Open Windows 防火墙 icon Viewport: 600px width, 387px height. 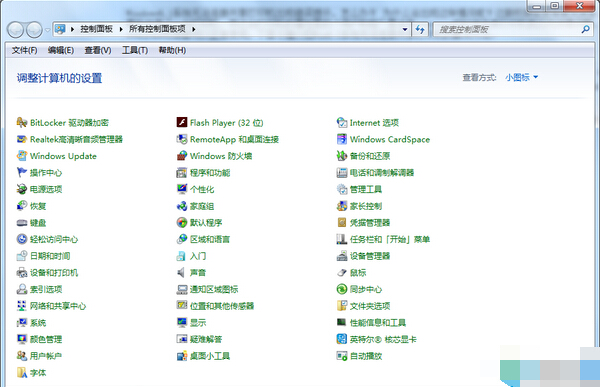click(x=182, y=156)
